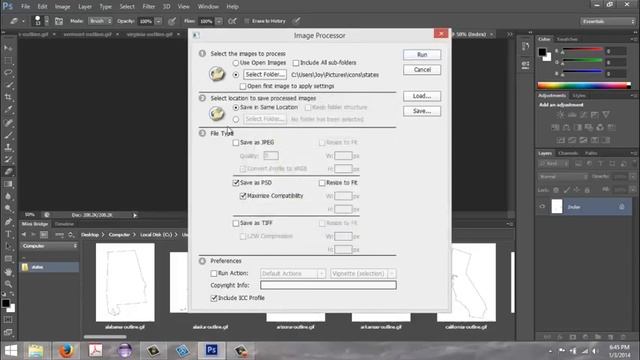Click the Run button
The width and height of the screenshot is (640, 360).
click(422, 55)
